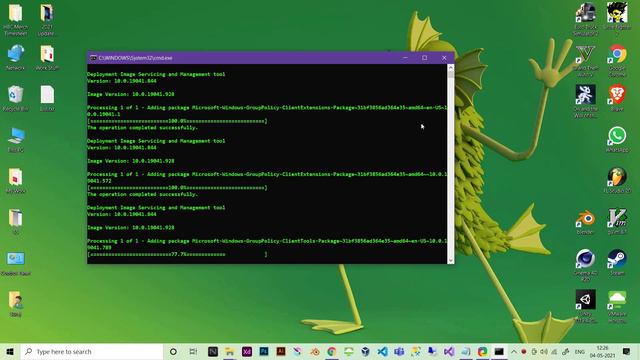Minimize the cmd.exe window
This screenshot has height=360, width=640.
coord(405,58)
